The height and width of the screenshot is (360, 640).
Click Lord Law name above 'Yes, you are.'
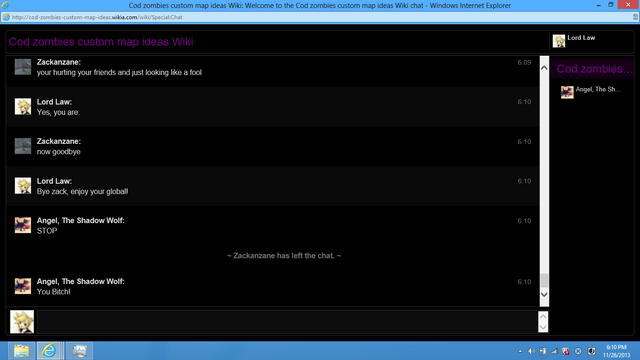(54, 102)
